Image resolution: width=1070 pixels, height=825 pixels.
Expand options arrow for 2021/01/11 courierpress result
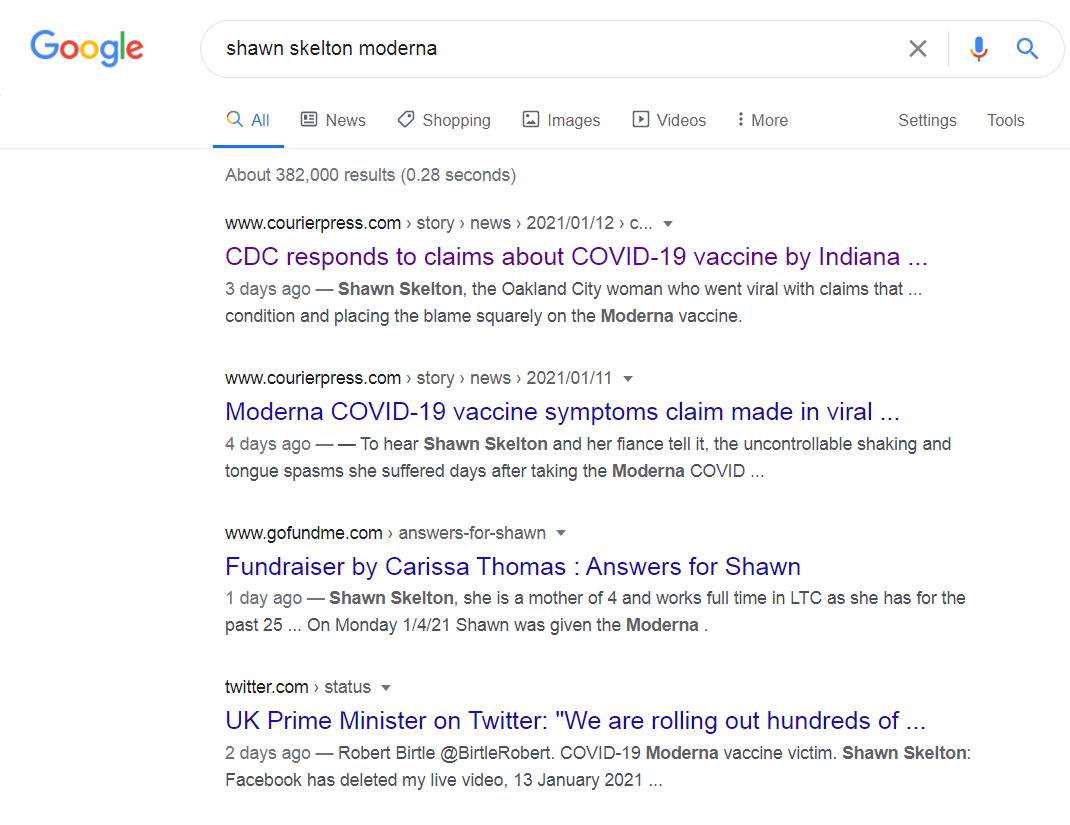[x=628, y=379]
